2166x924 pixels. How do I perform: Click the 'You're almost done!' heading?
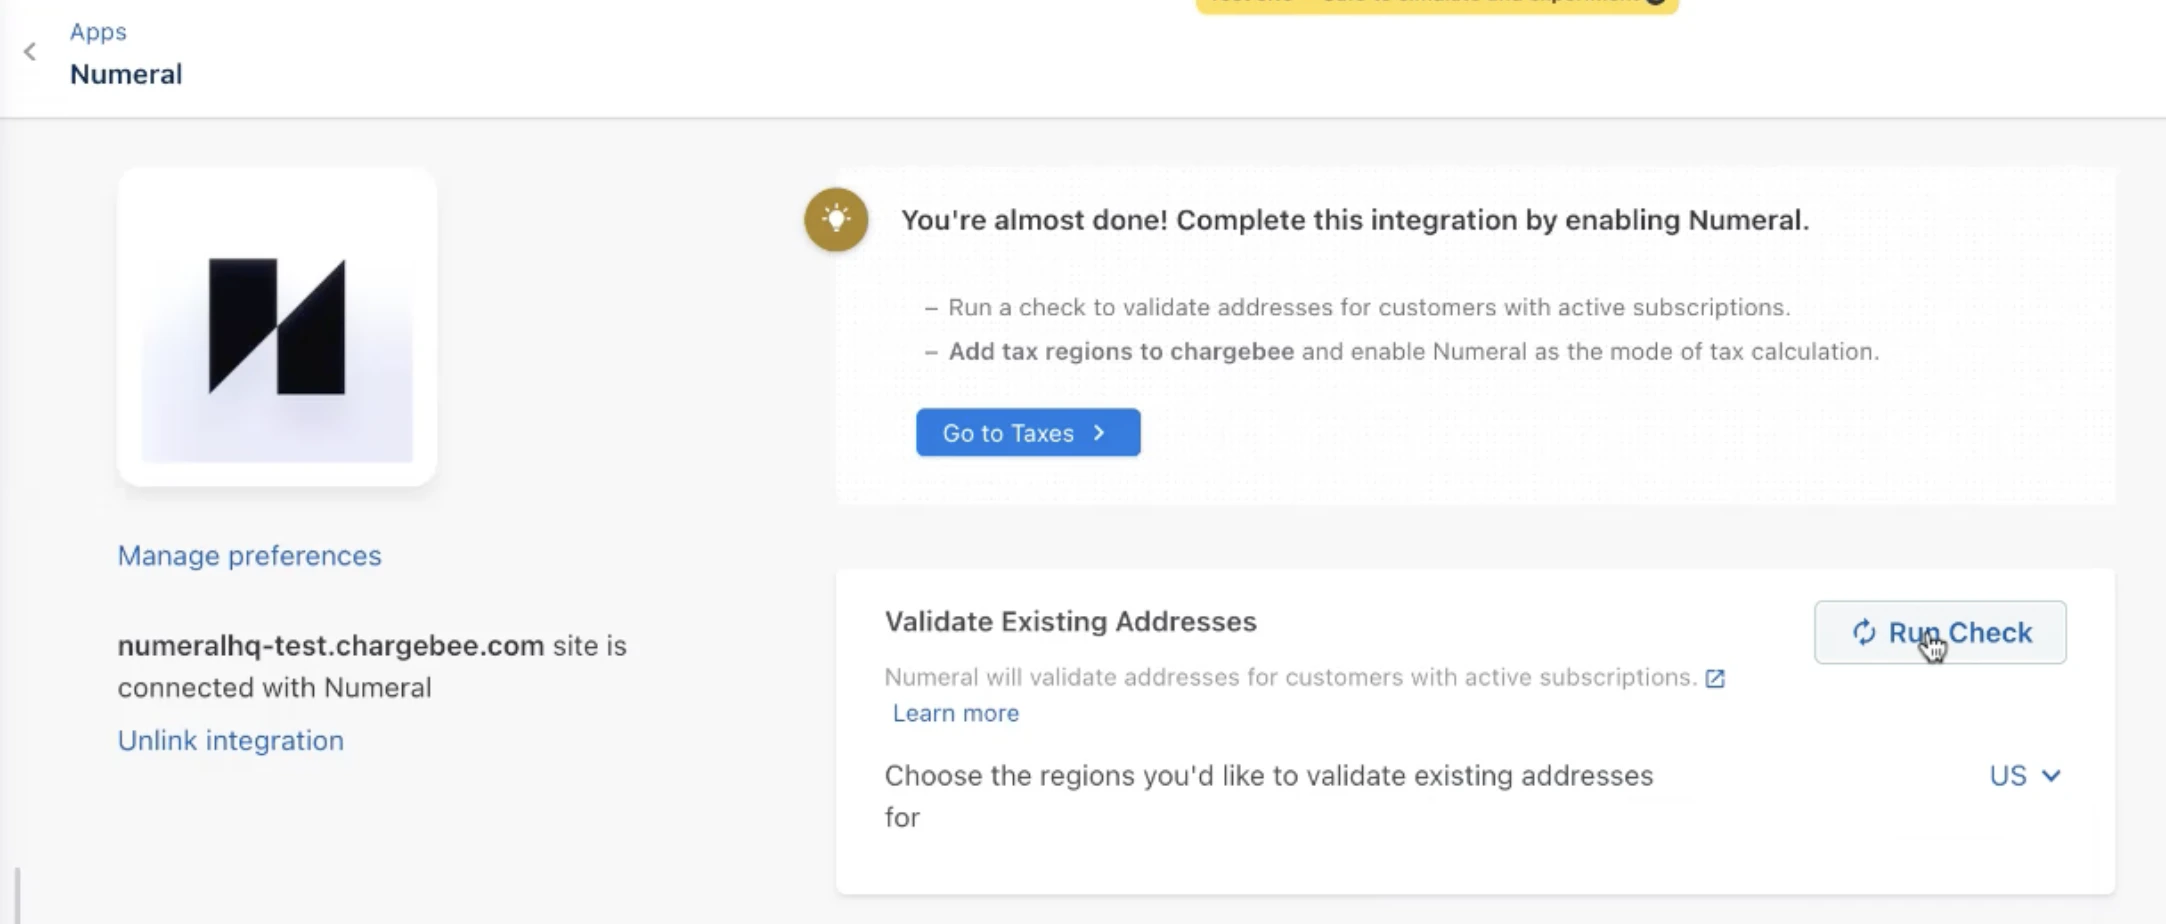(x=1355, y=220)
